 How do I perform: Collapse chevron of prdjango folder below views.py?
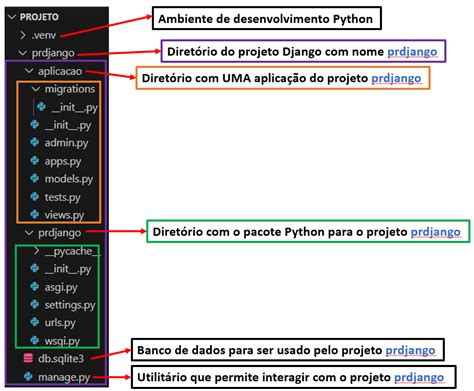(x=29, y=233)
